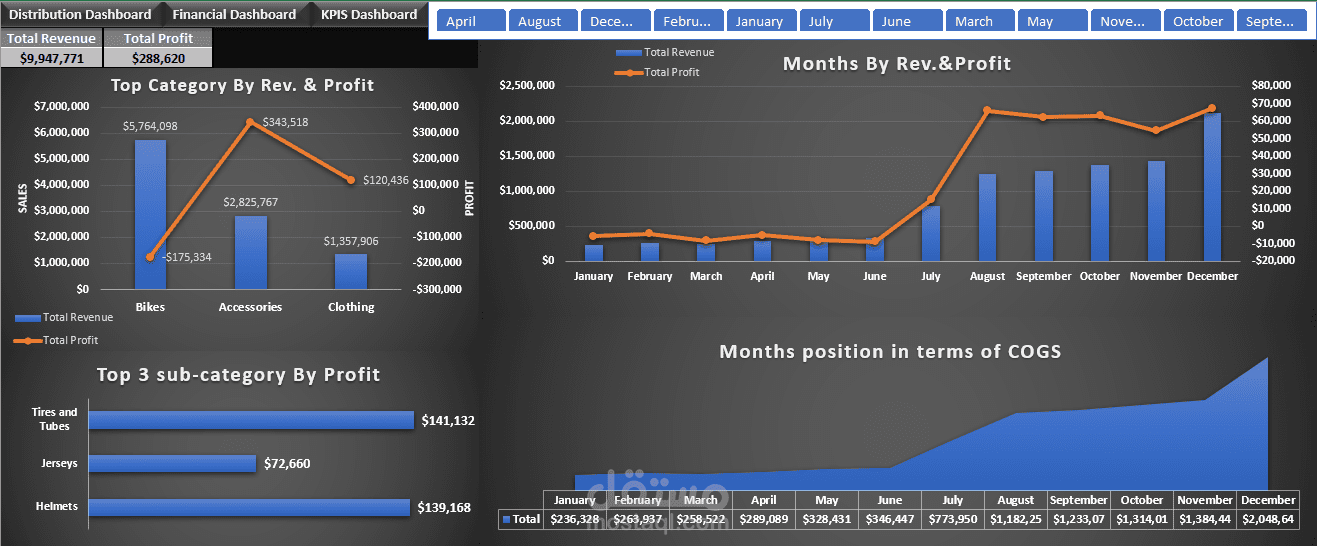This screenshot has height=546, width=1317.
Task: Click the Total Revenue value $9,947,771
Action: (52, 58)
